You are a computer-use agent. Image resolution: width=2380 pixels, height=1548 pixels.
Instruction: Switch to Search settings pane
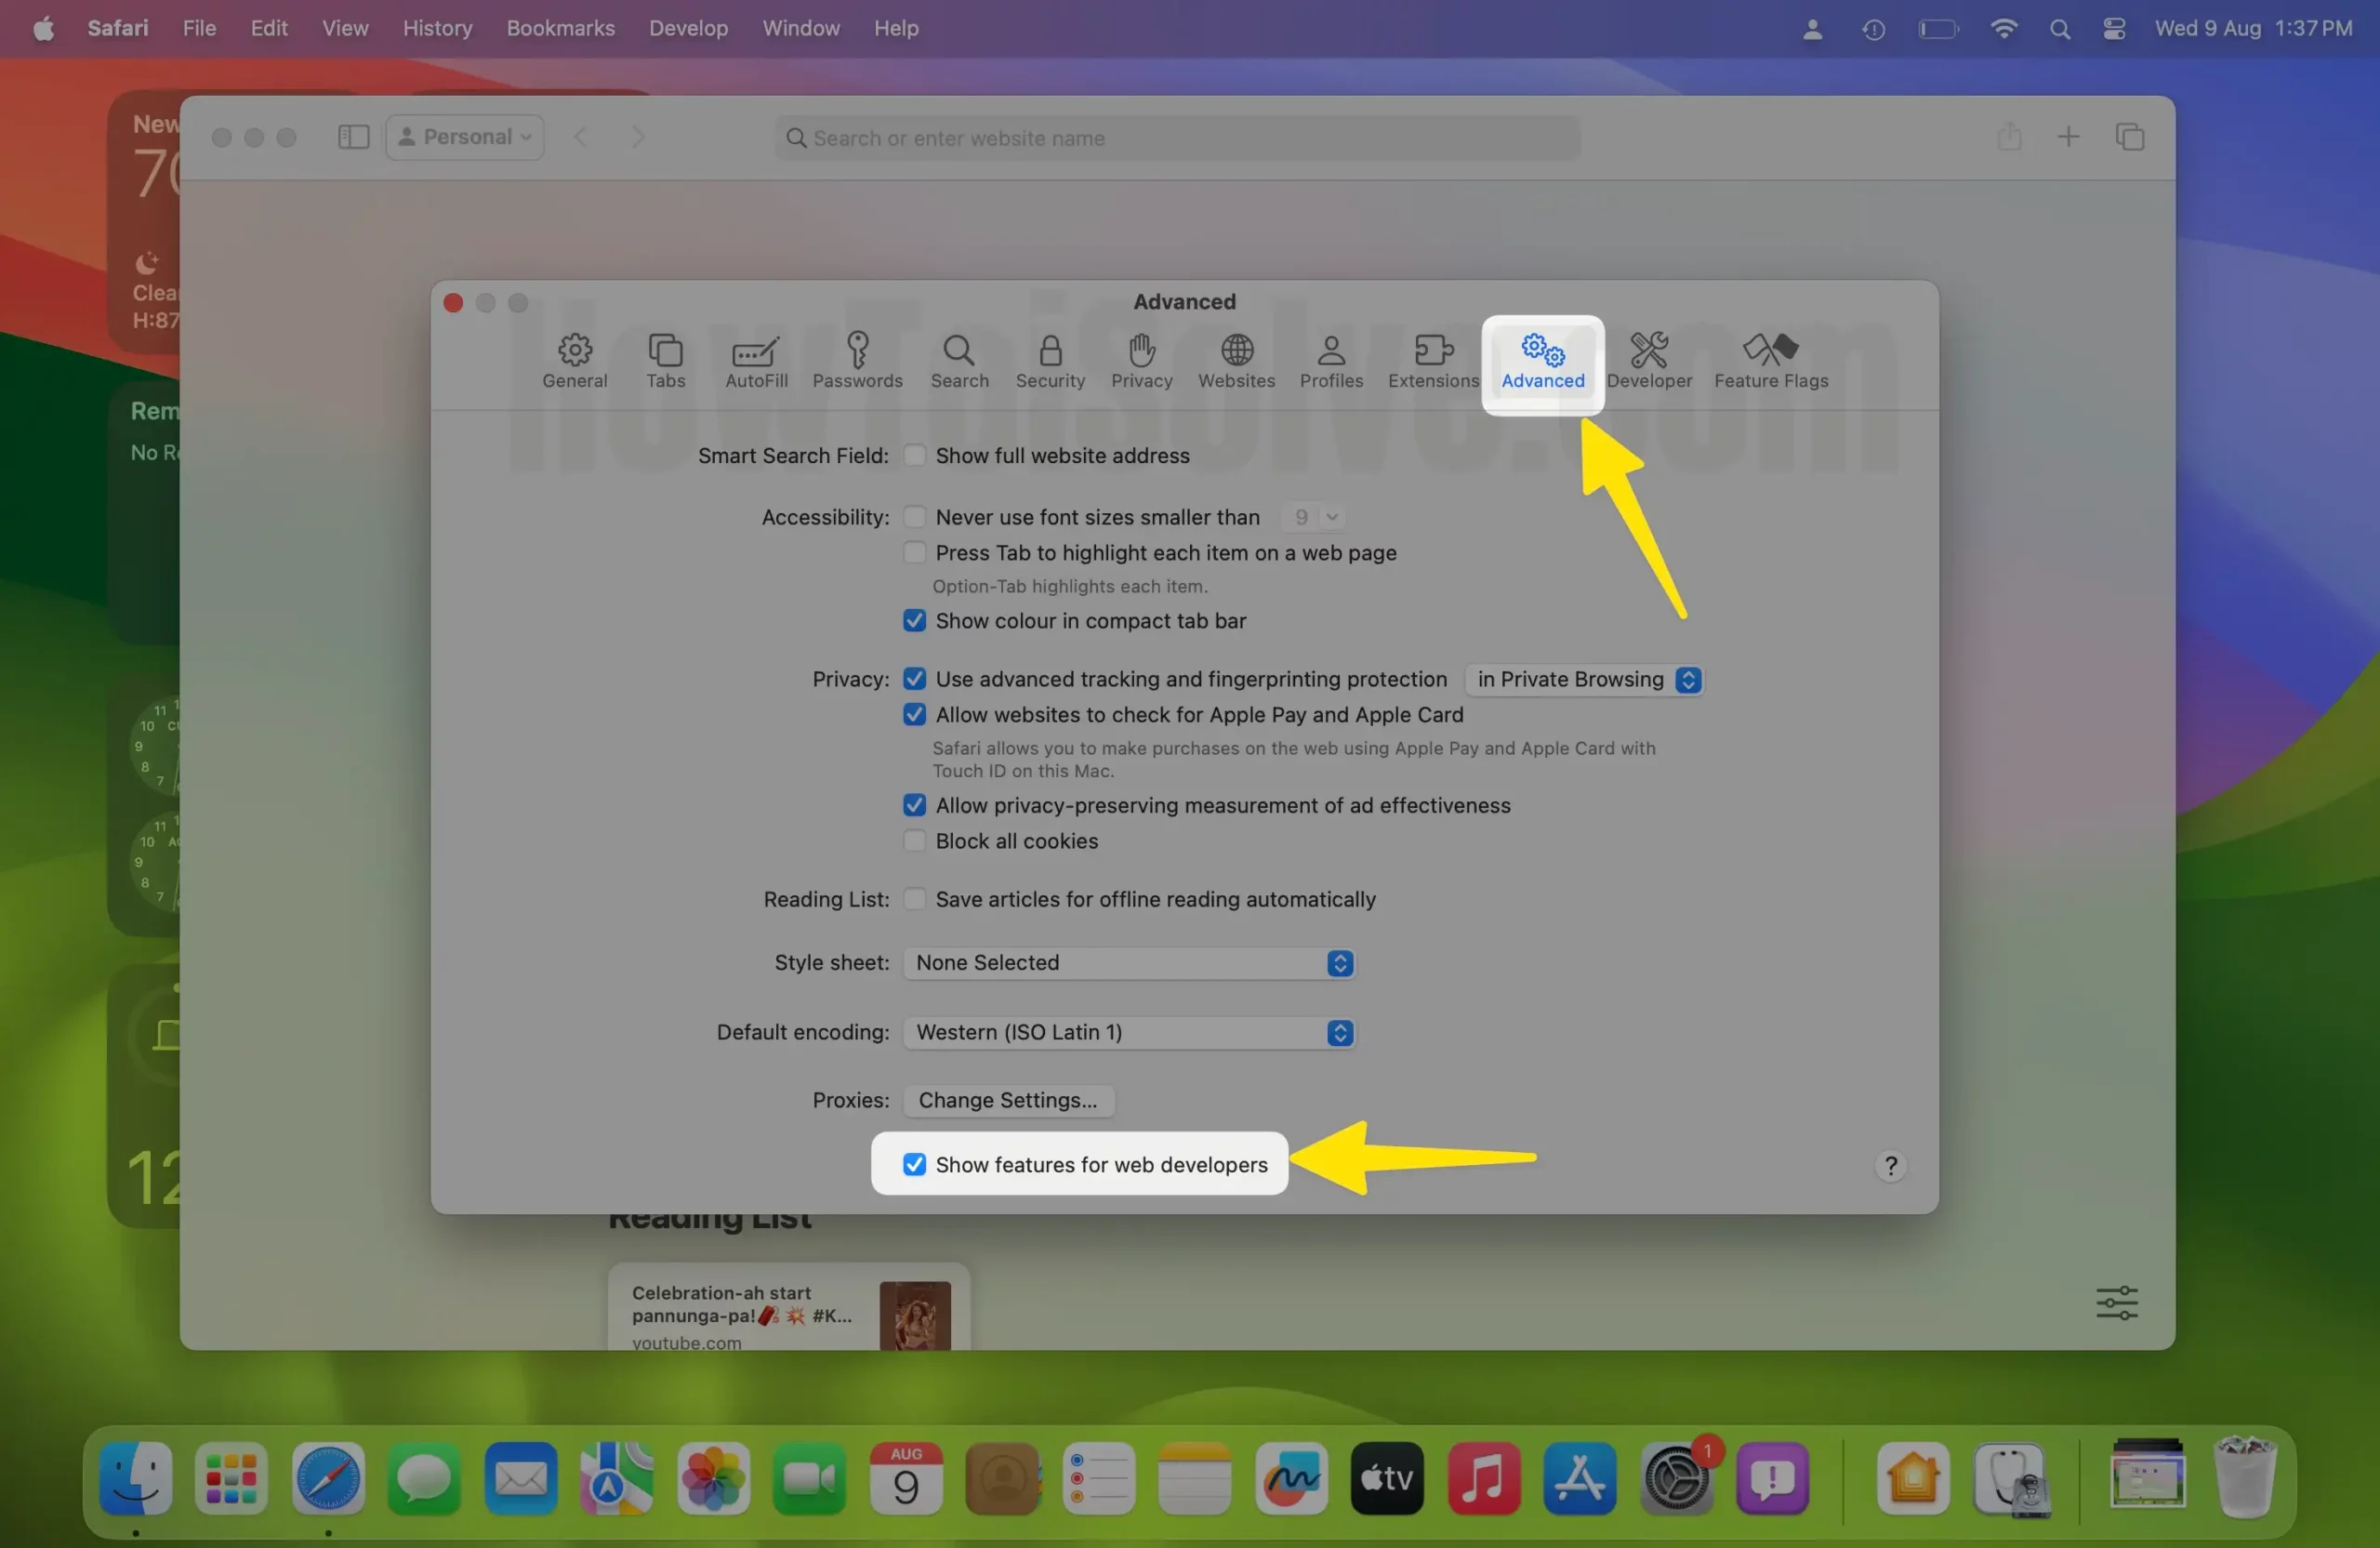tap(959, 361)
